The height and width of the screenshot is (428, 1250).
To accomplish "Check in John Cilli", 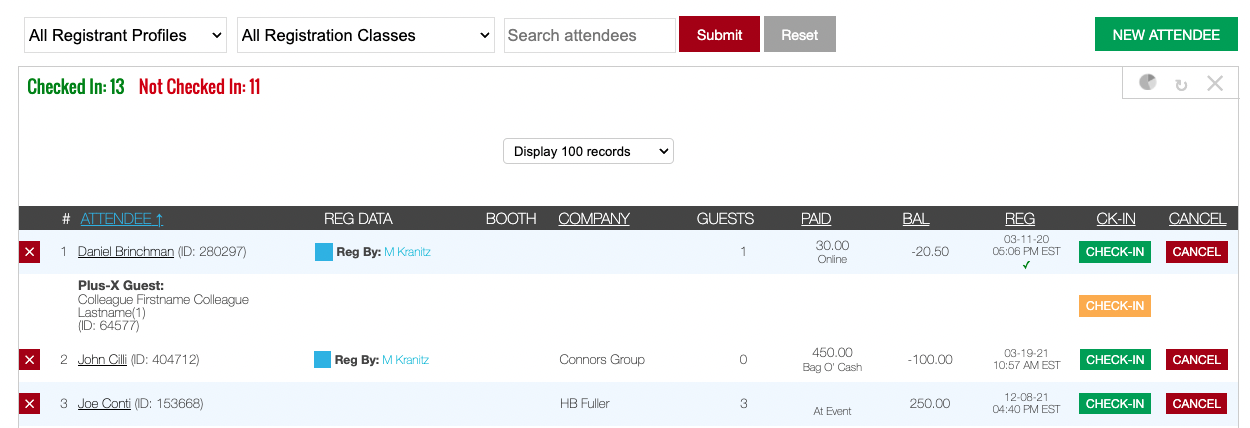I will coord(1115,360).
